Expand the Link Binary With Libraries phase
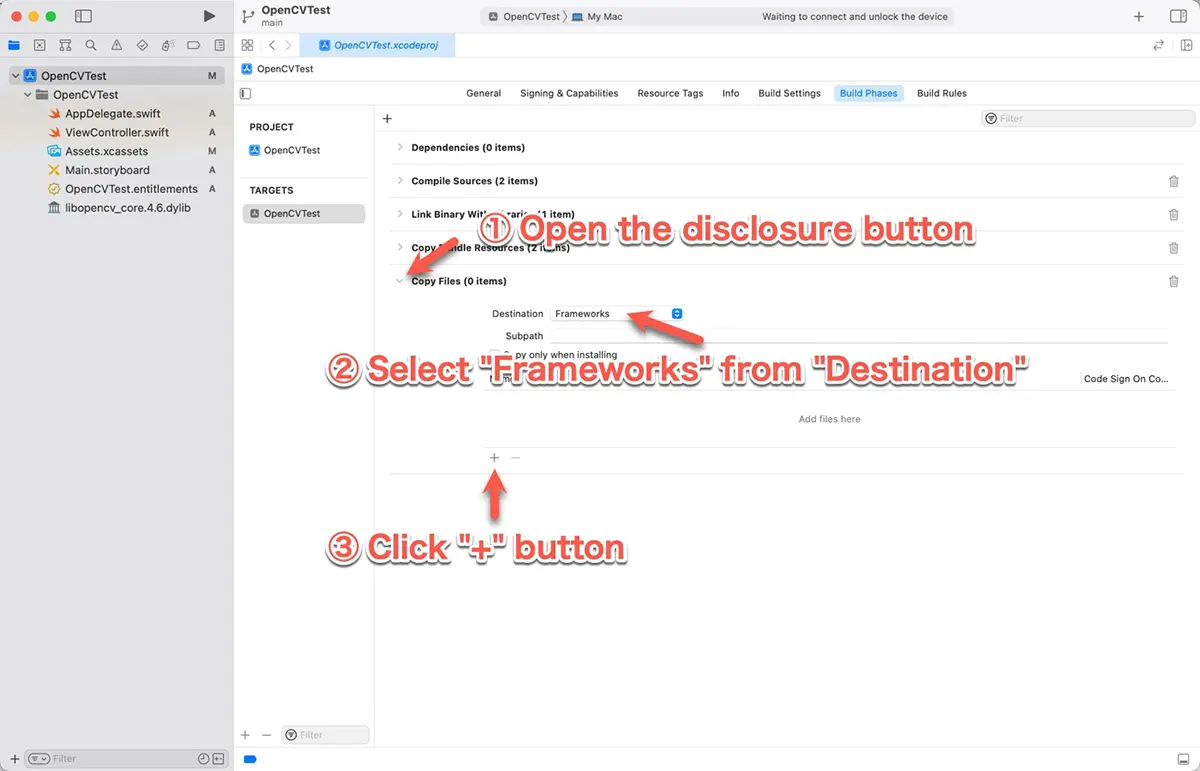 point(400,214)
